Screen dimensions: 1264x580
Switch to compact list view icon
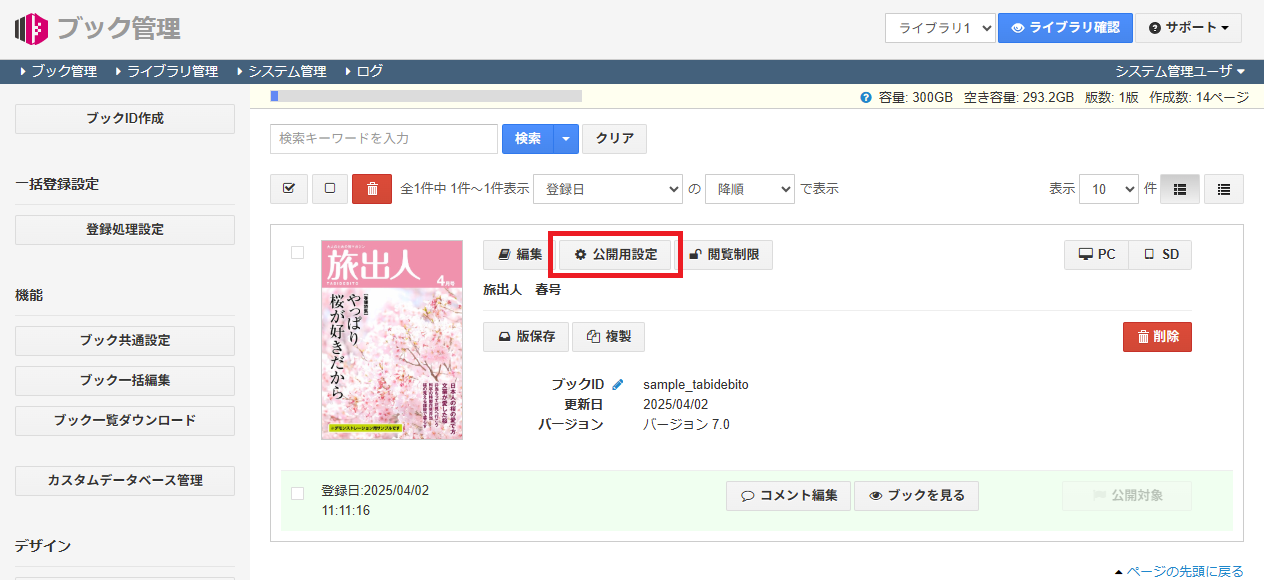pyautogui.click(x=1223, y=188)
